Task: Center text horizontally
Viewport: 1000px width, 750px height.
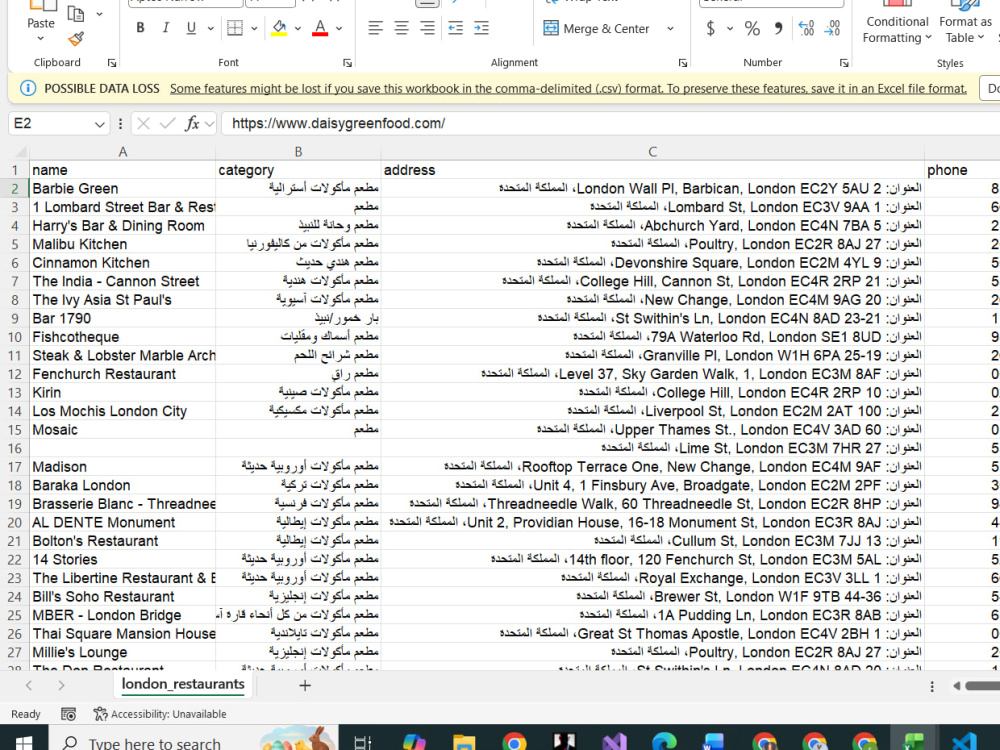Action: click(401, 28)
